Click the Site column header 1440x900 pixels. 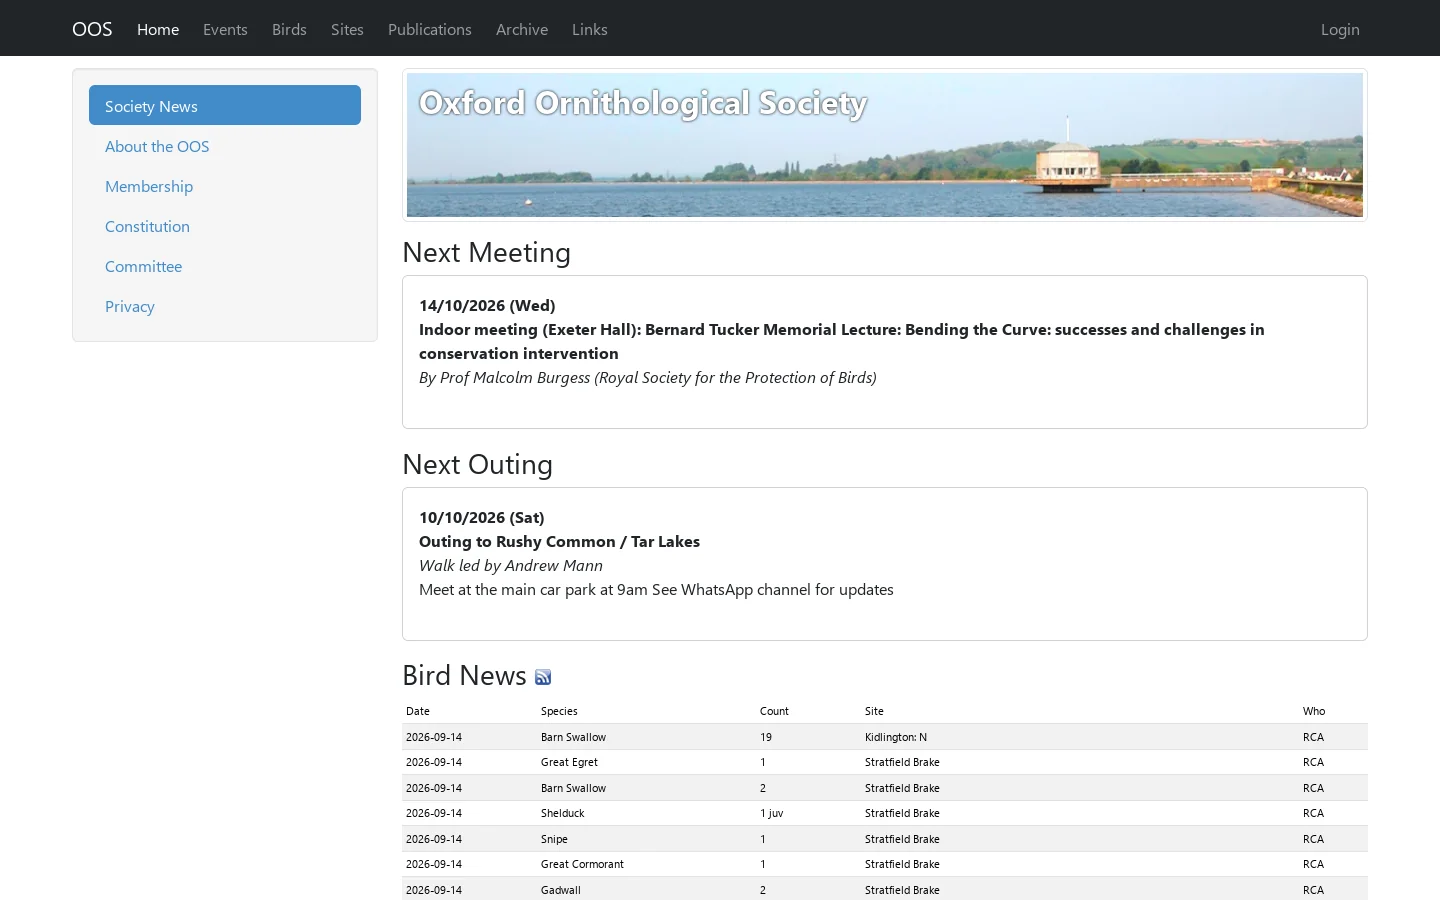coord(874,711)
